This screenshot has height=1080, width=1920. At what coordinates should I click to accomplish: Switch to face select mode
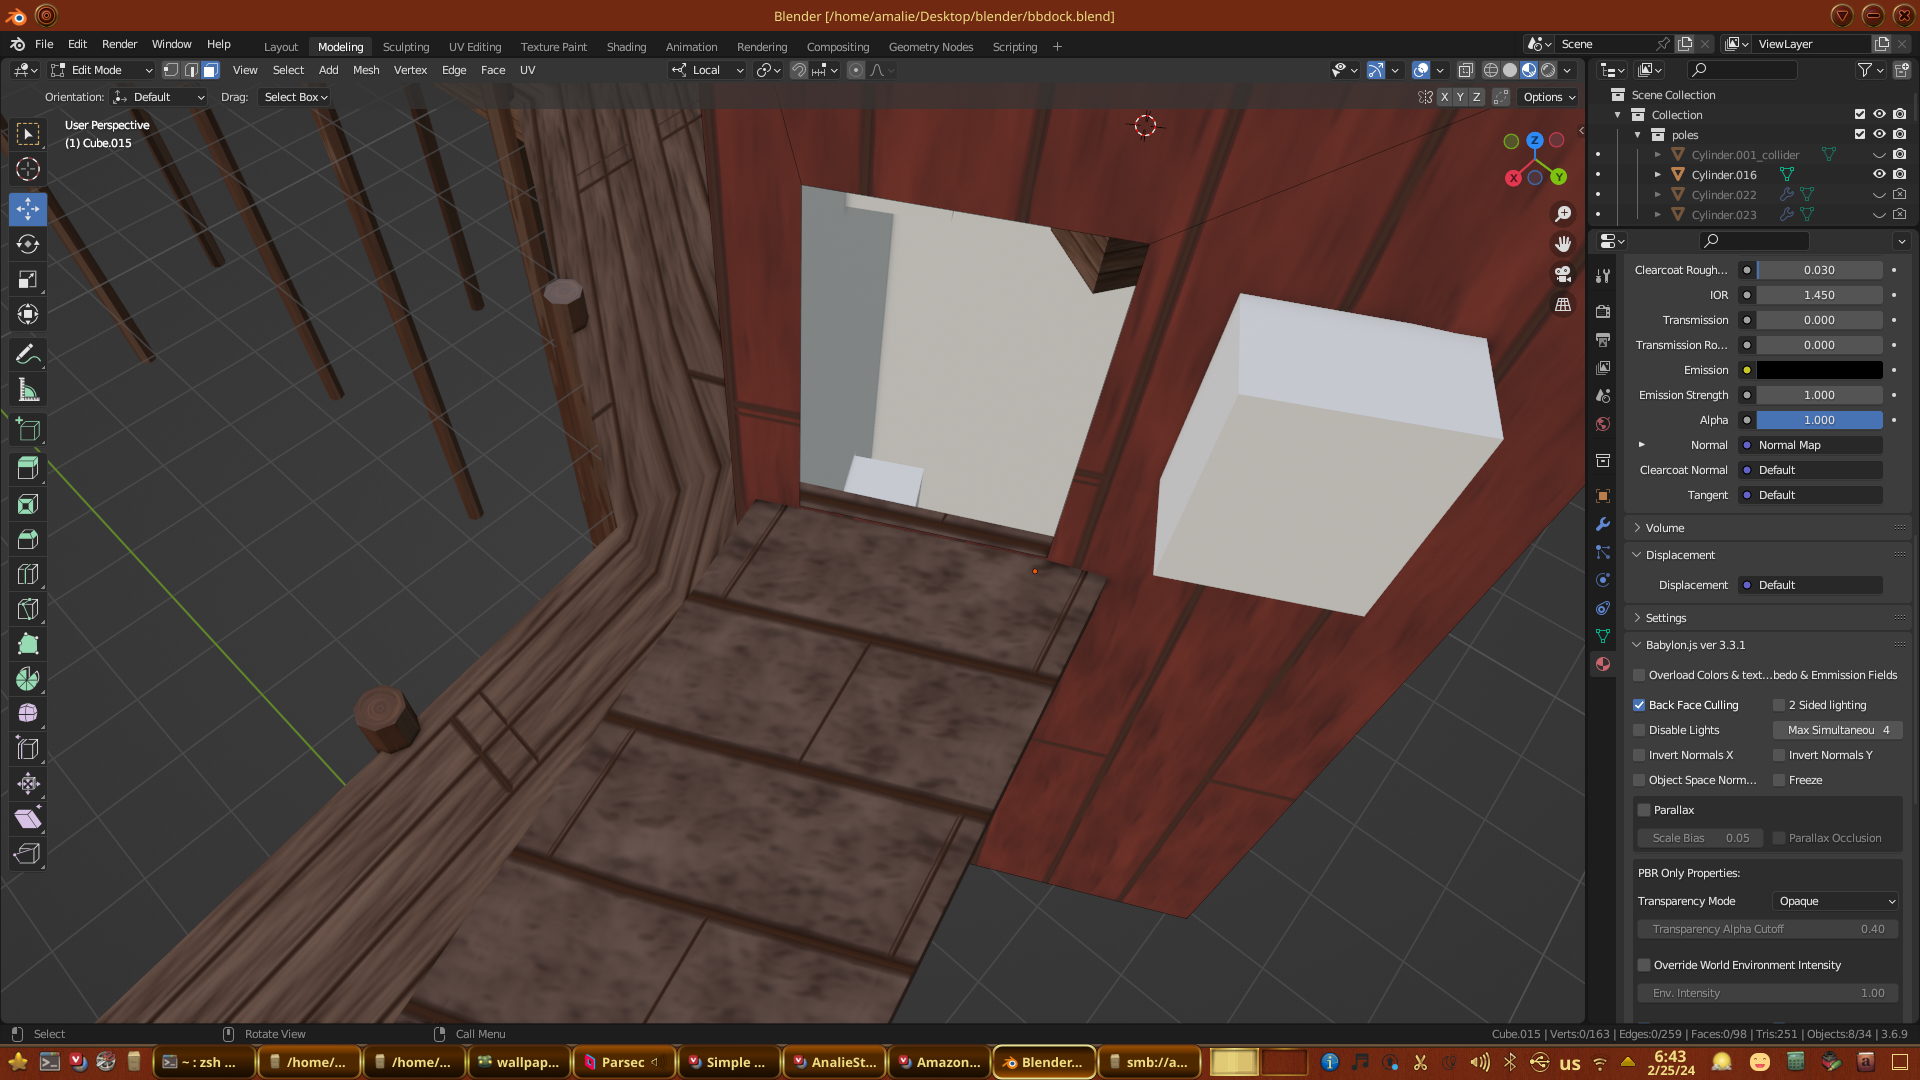click(210, 70)
